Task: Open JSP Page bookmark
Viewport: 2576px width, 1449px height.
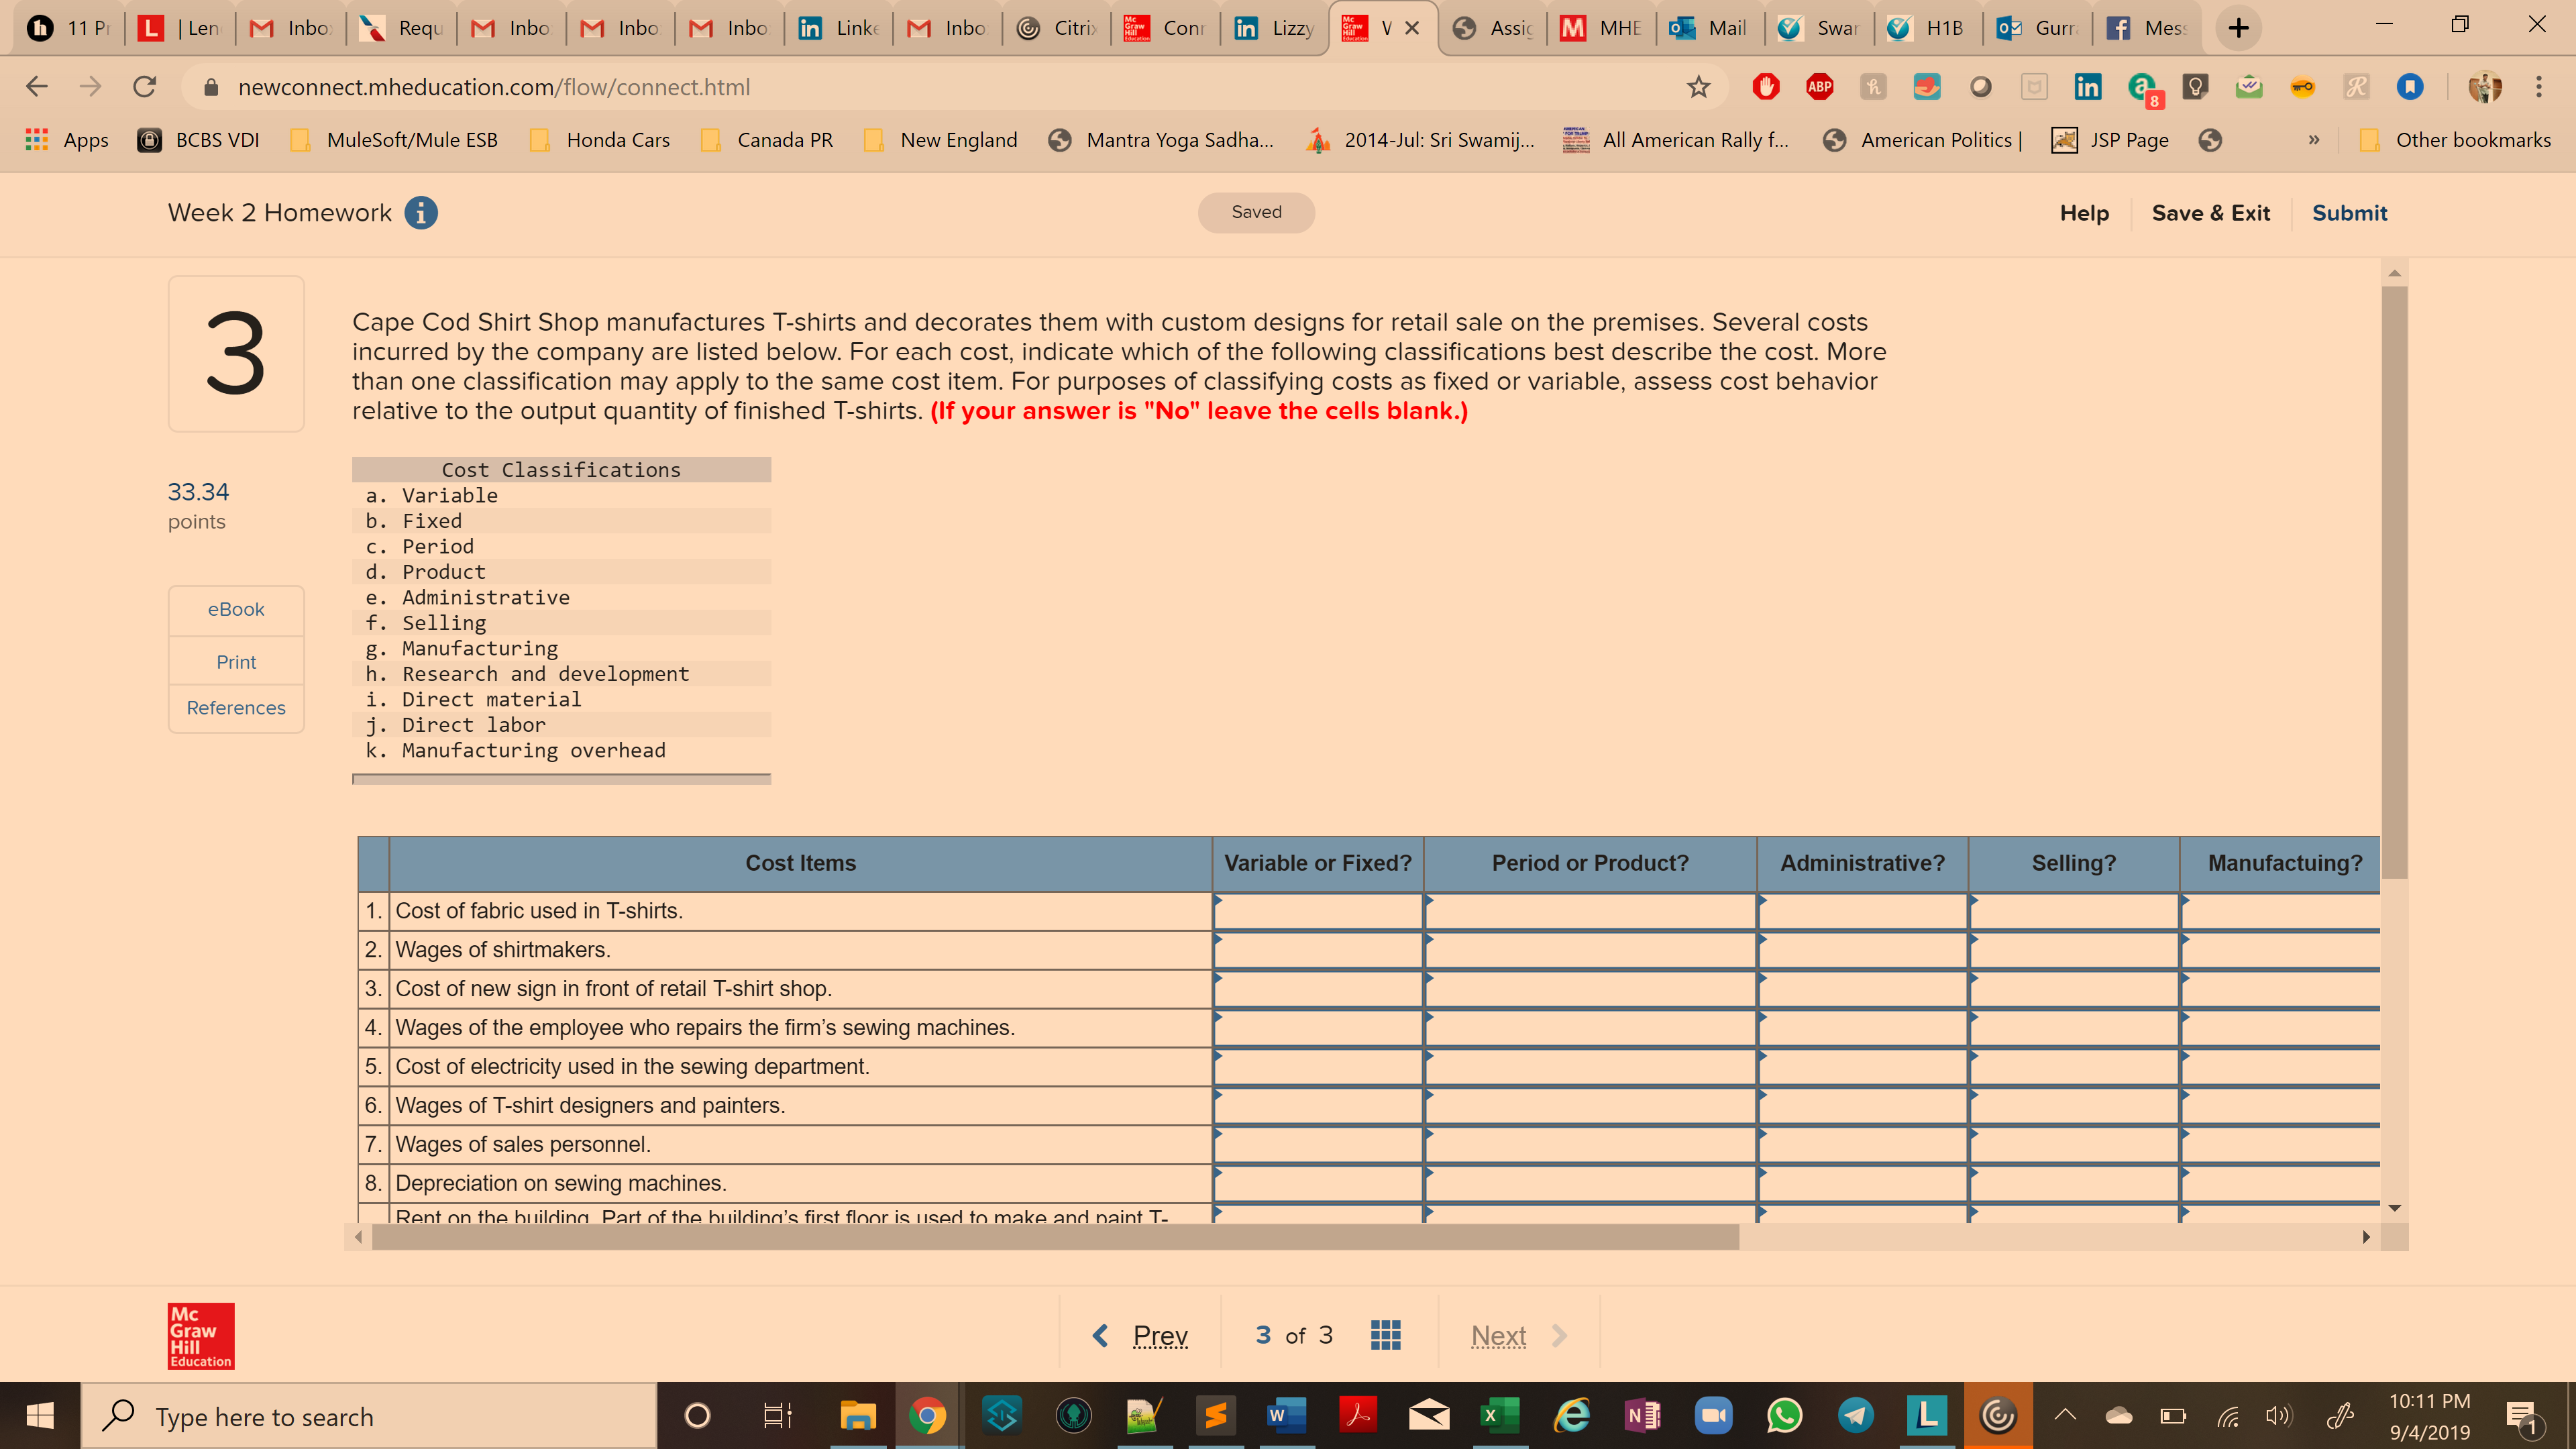Action: coord(2110,140)
